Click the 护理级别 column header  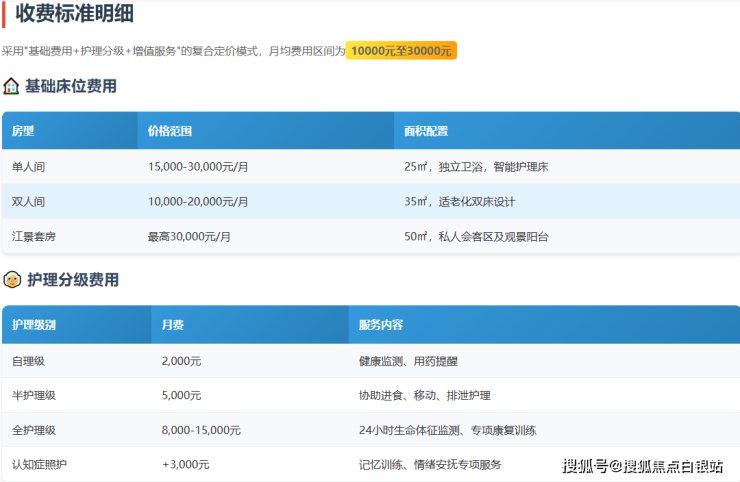34,325
